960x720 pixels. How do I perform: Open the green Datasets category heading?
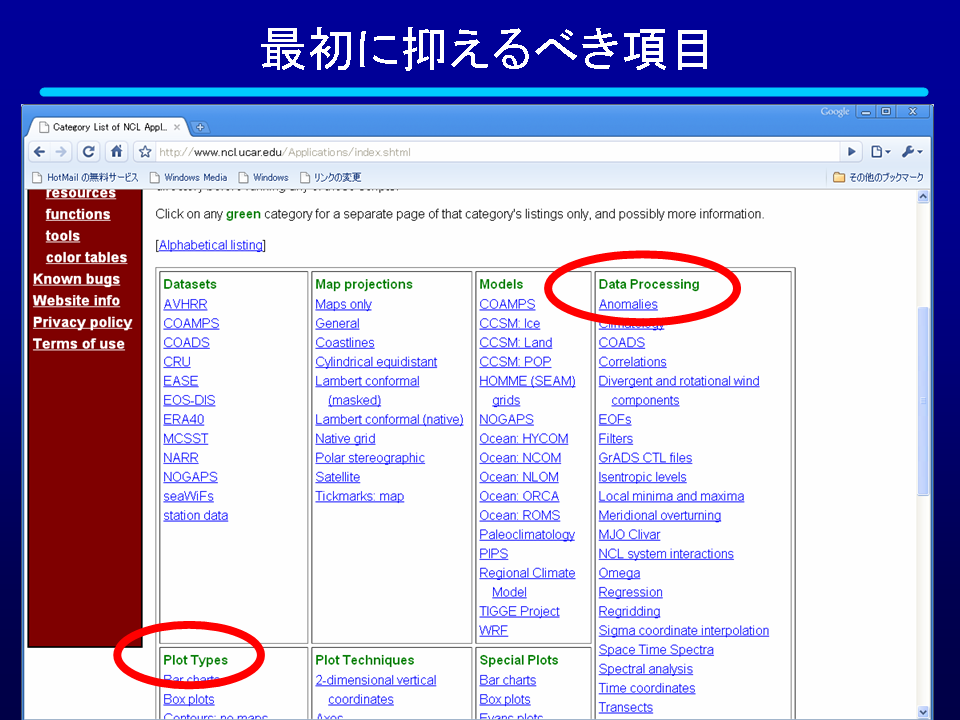click(x=190, y=284)
